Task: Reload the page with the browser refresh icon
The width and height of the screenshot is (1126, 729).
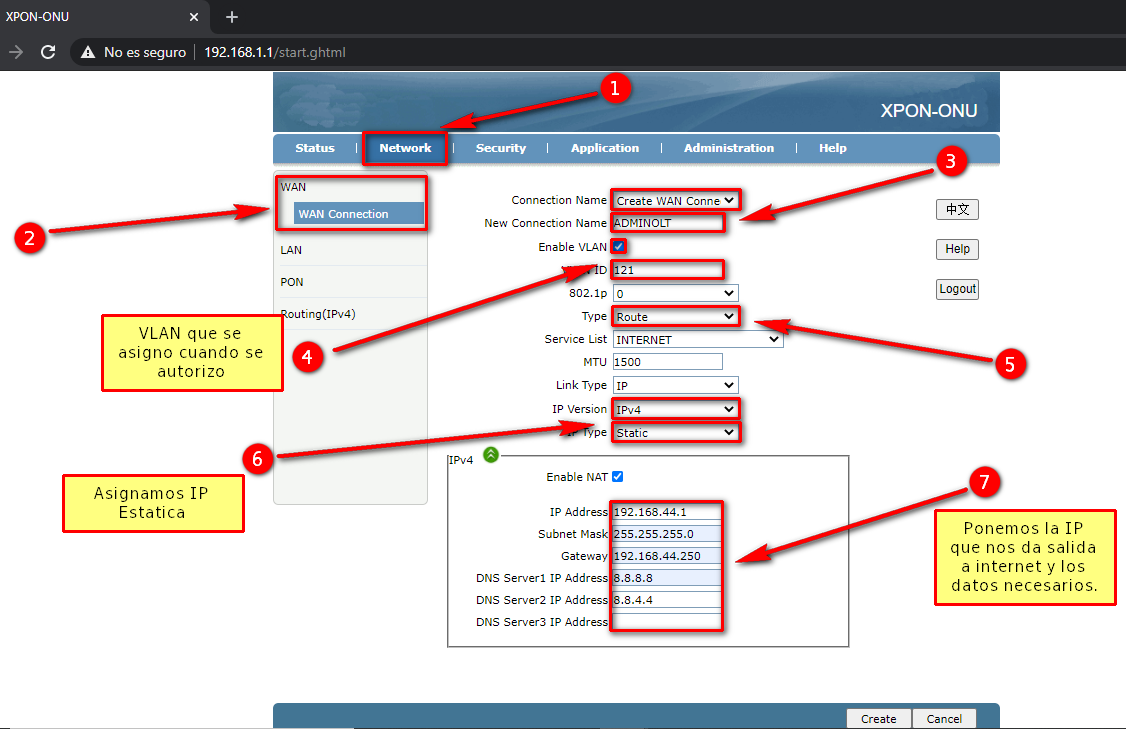Action: (x=48, y=52)
